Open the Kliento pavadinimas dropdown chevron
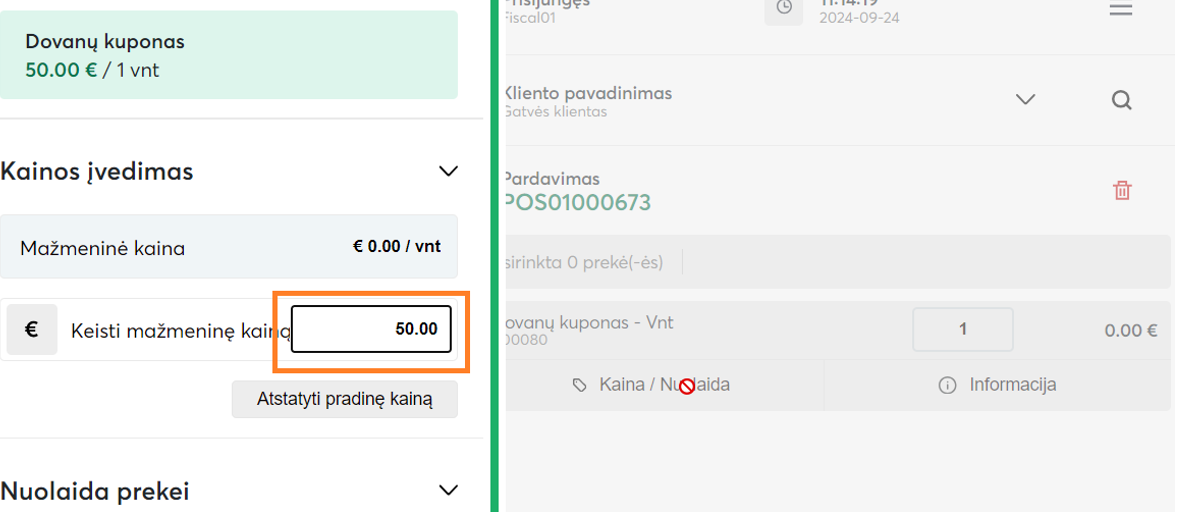The width and height of the screenshot is (1184, 512). pos(1024,100)
